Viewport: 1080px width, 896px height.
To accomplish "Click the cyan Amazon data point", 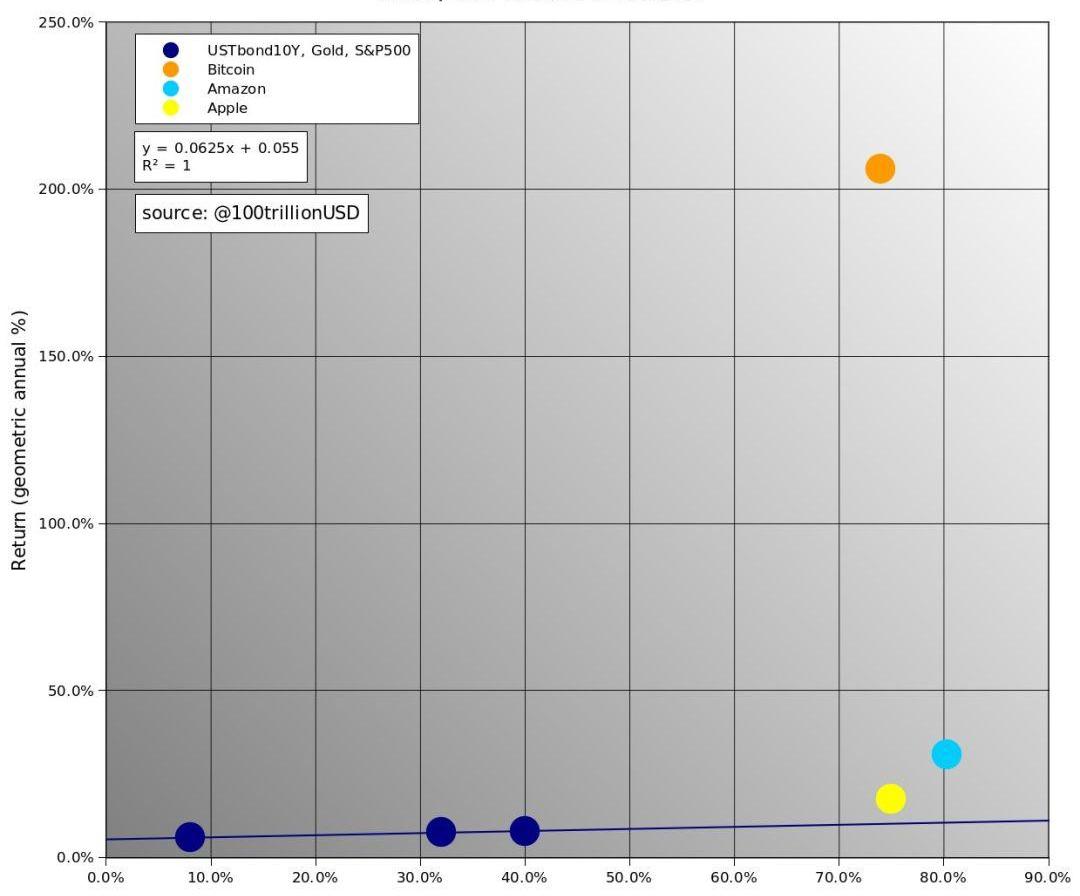I will (946, 754).
